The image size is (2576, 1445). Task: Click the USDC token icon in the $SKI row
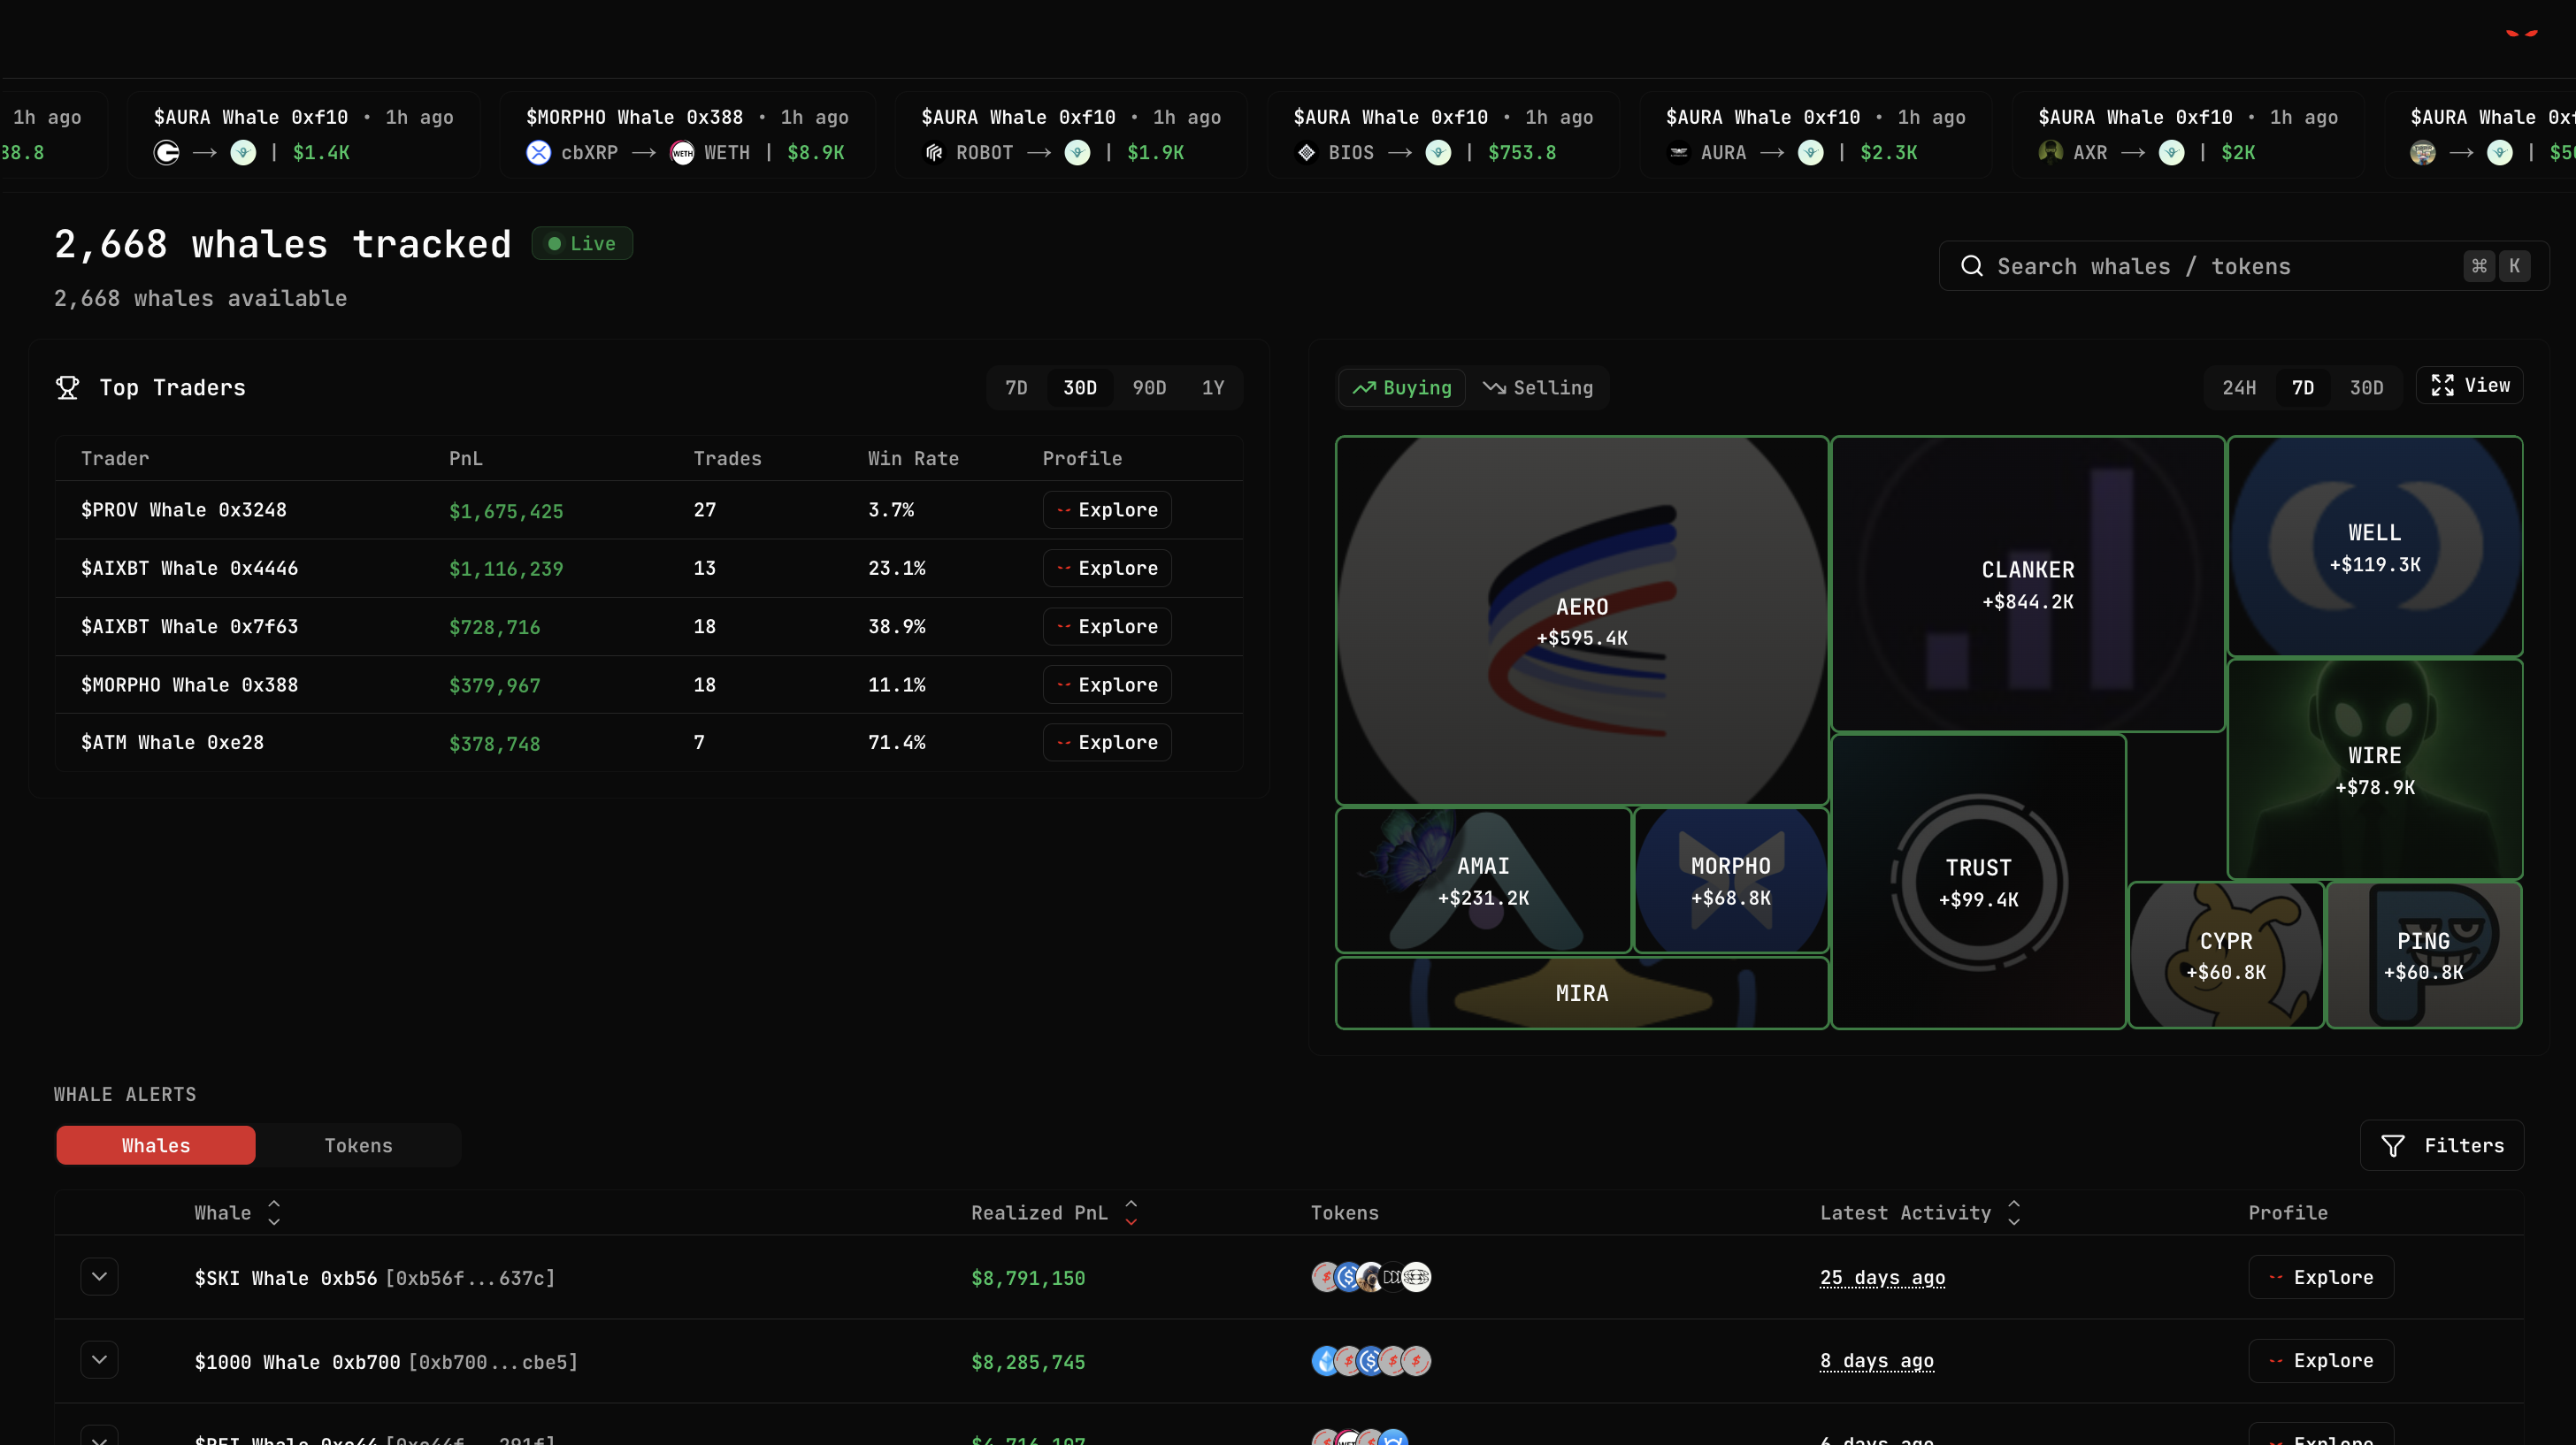pyautogui.click(x=1348, y=1277)
